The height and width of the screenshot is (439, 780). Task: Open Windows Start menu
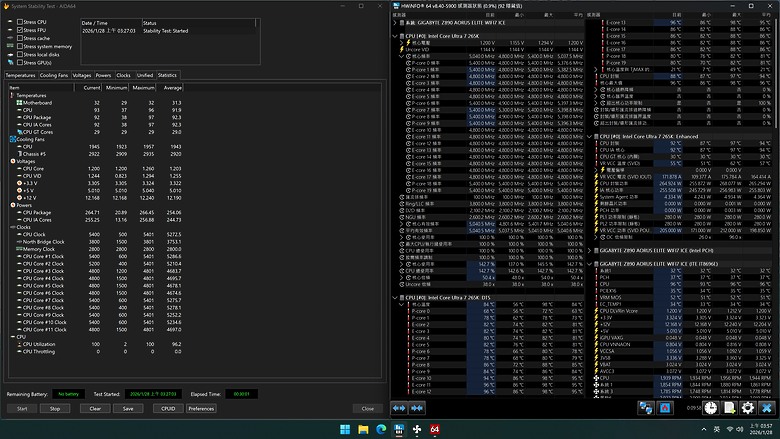point(345,429)
